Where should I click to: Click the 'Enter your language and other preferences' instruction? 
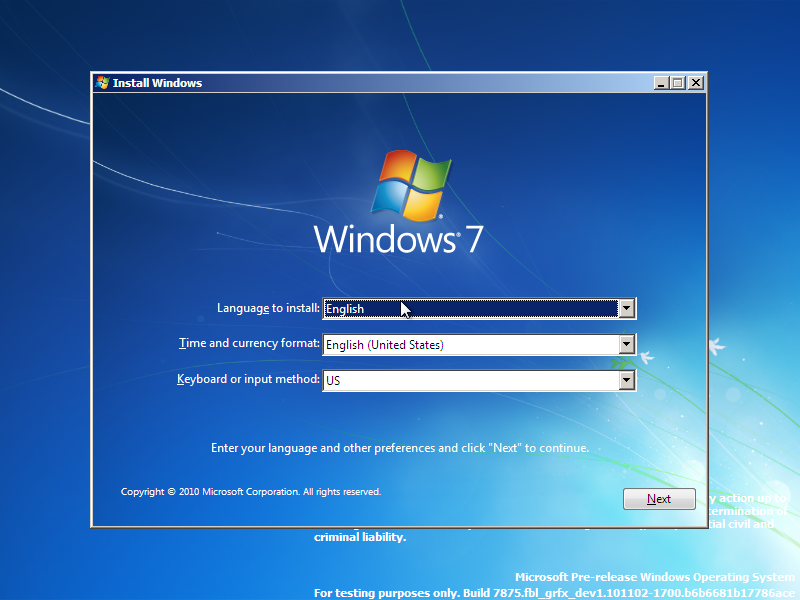400,448
